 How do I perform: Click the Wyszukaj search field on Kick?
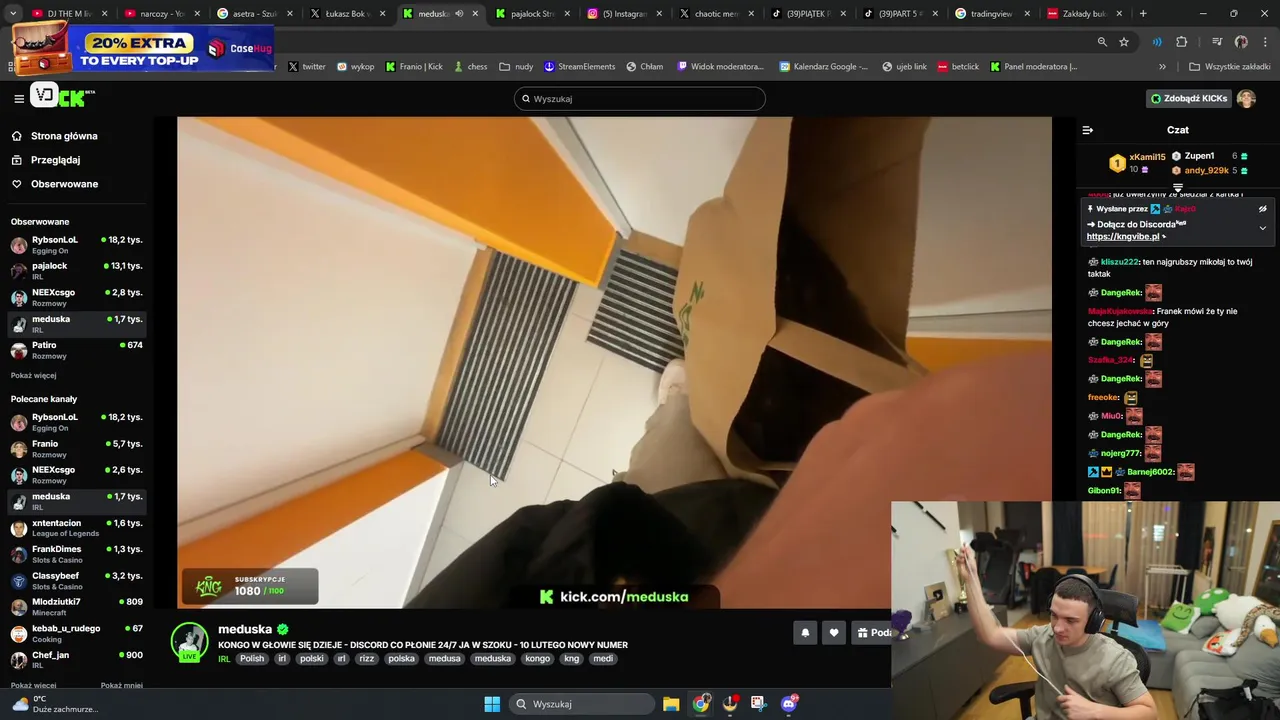640,98
